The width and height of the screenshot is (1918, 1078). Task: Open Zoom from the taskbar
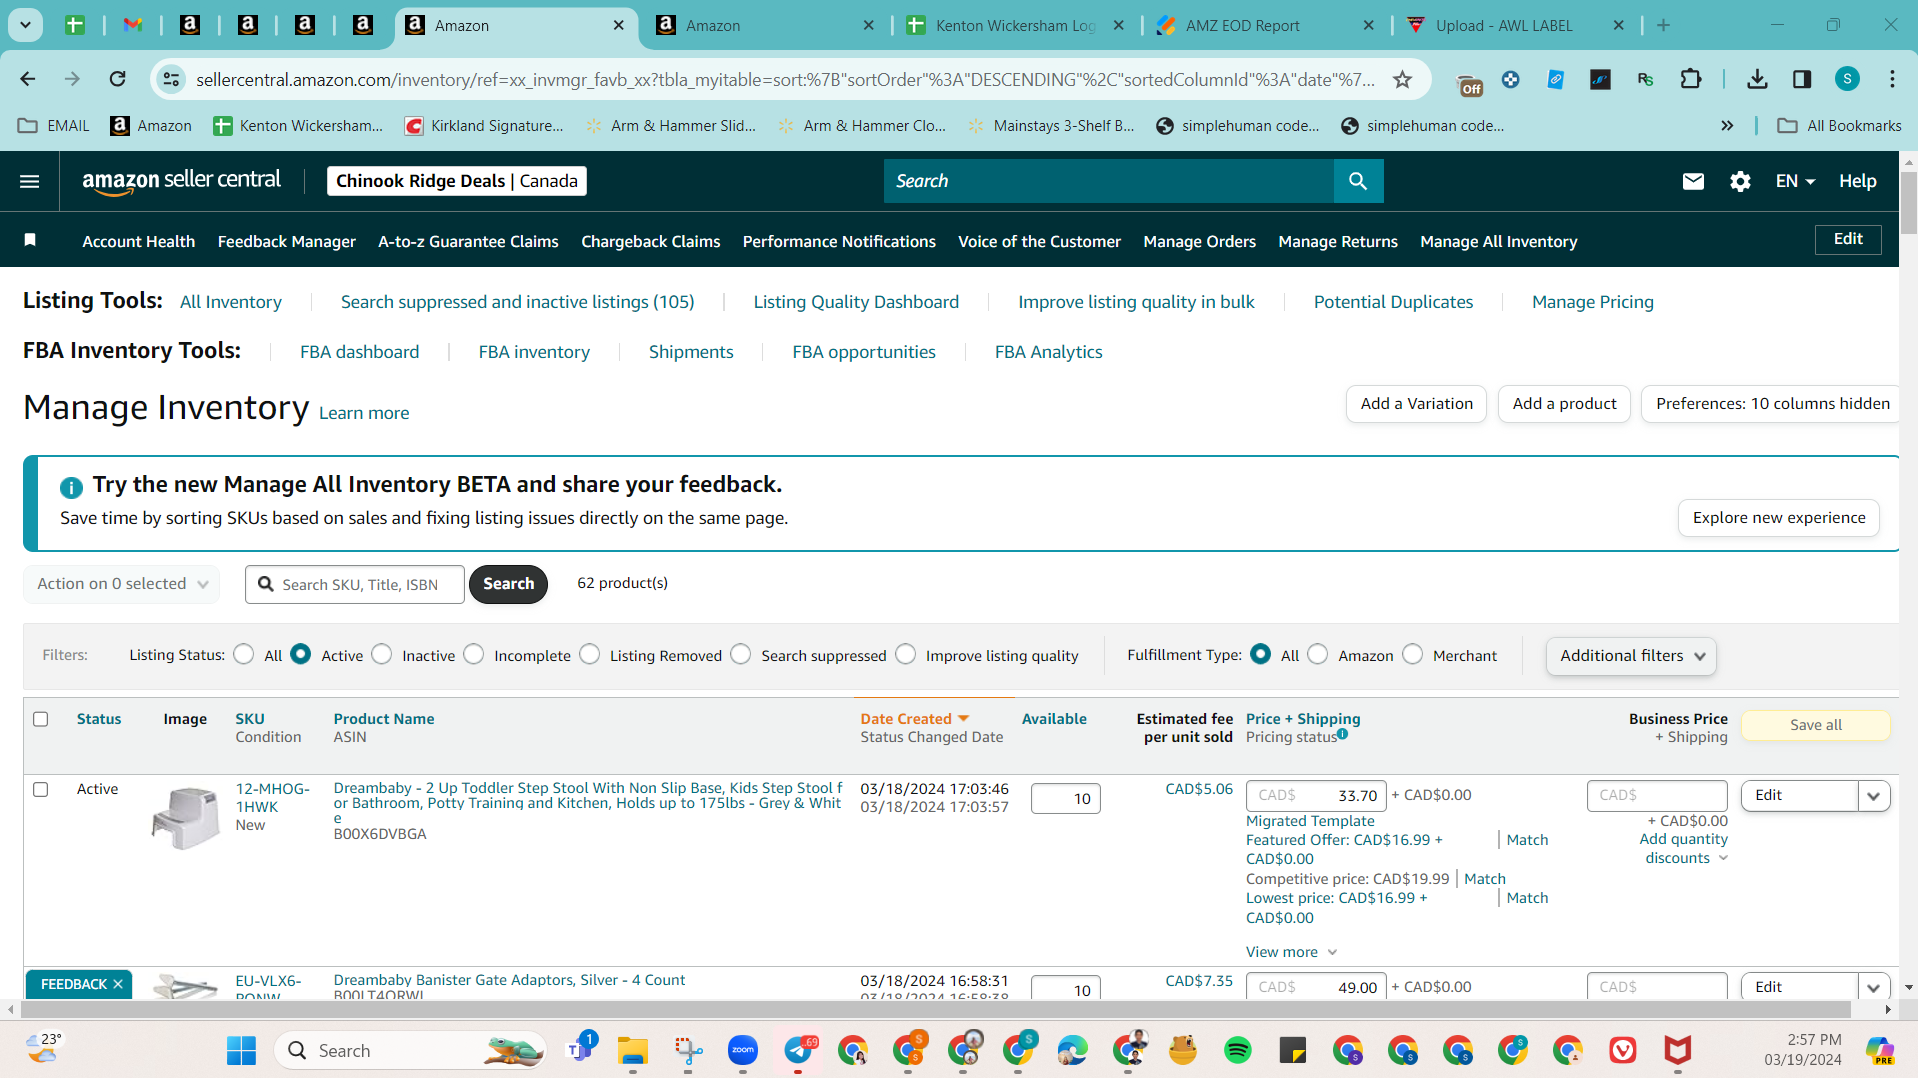(x=743, y=1050)
